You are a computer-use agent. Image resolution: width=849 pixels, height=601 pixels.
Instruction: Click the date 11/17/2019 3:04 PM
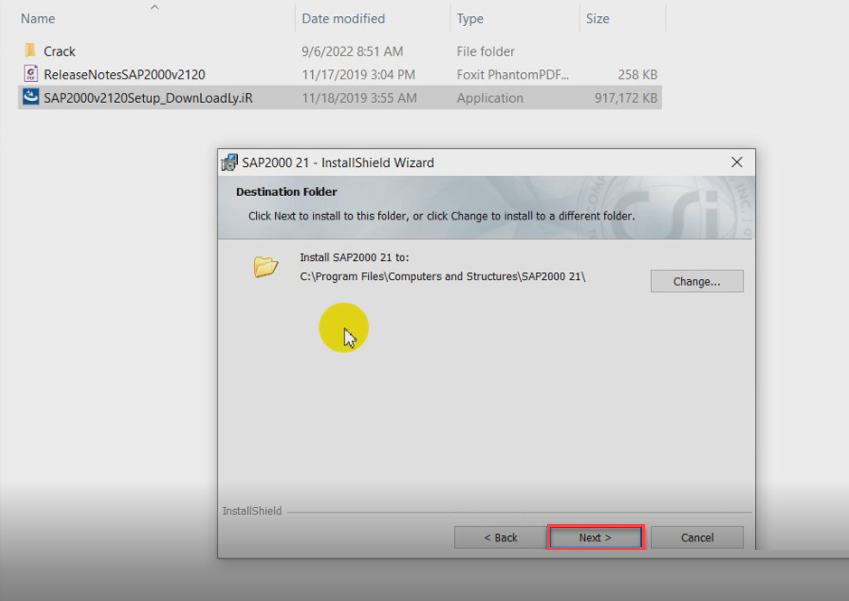[x=358, y=74]
